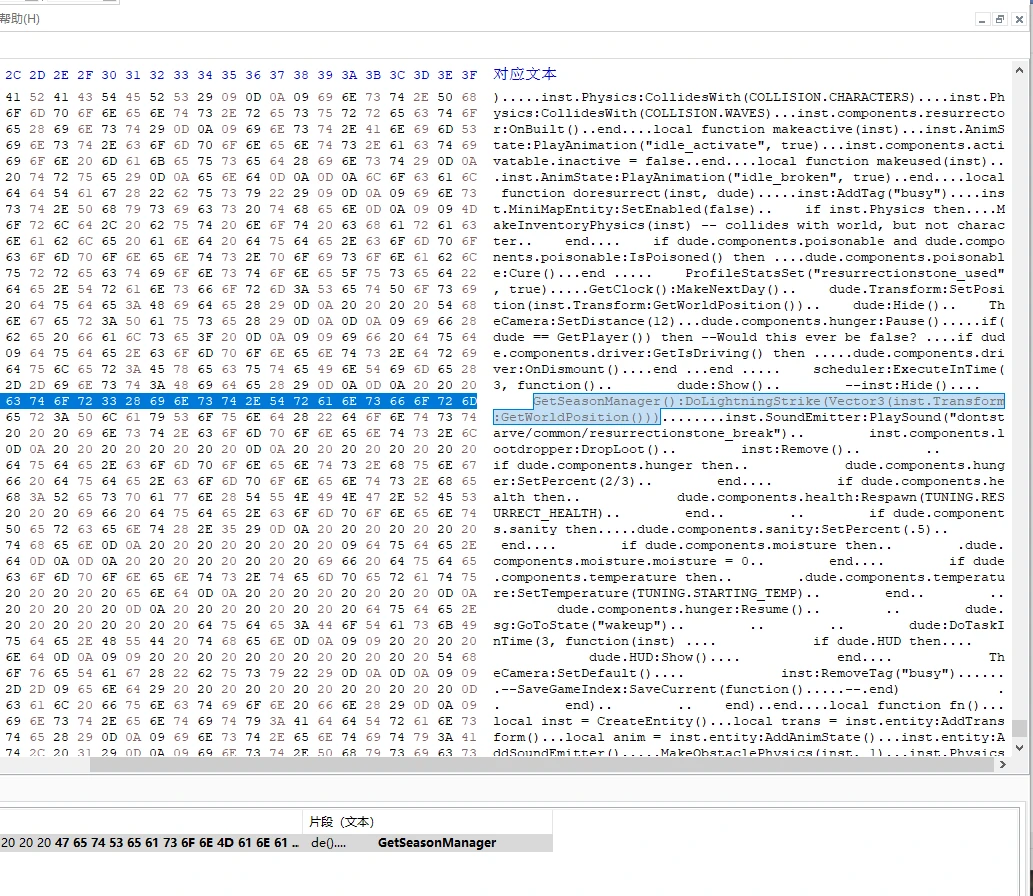Image resolution: width=1033 pixels, height=896 pixels.
Task: Open the 帮助(H) menu
Action: [x=20, y=19]
